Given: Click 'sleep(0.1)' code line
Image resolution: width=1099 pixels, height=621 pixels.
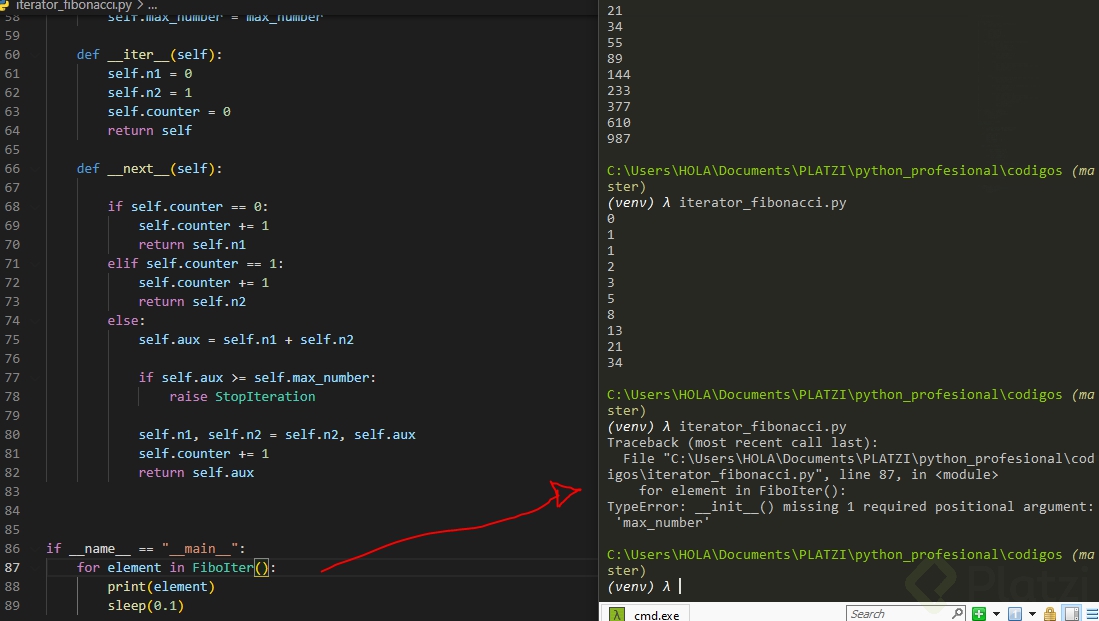Looking at the screenshot, I should (x=146, y=605).
